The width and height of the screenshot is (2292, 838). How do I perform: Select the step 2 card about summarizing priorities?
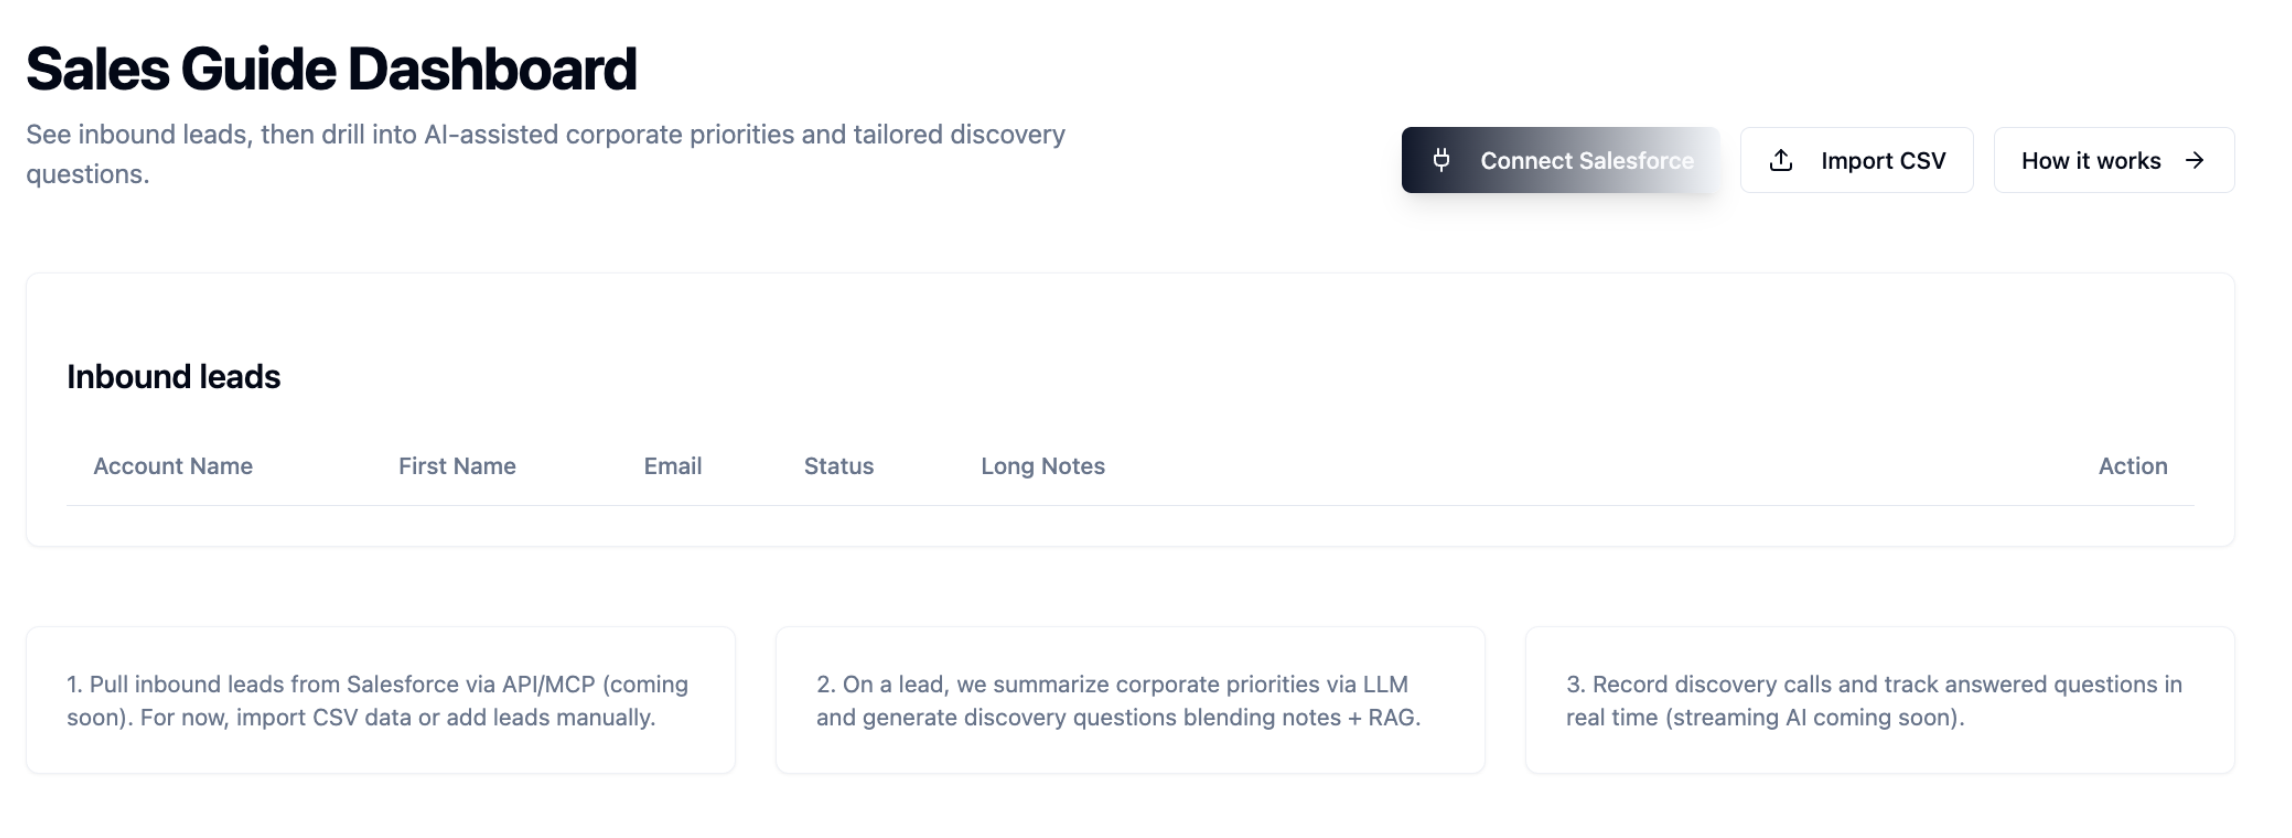click(1130, 700)
